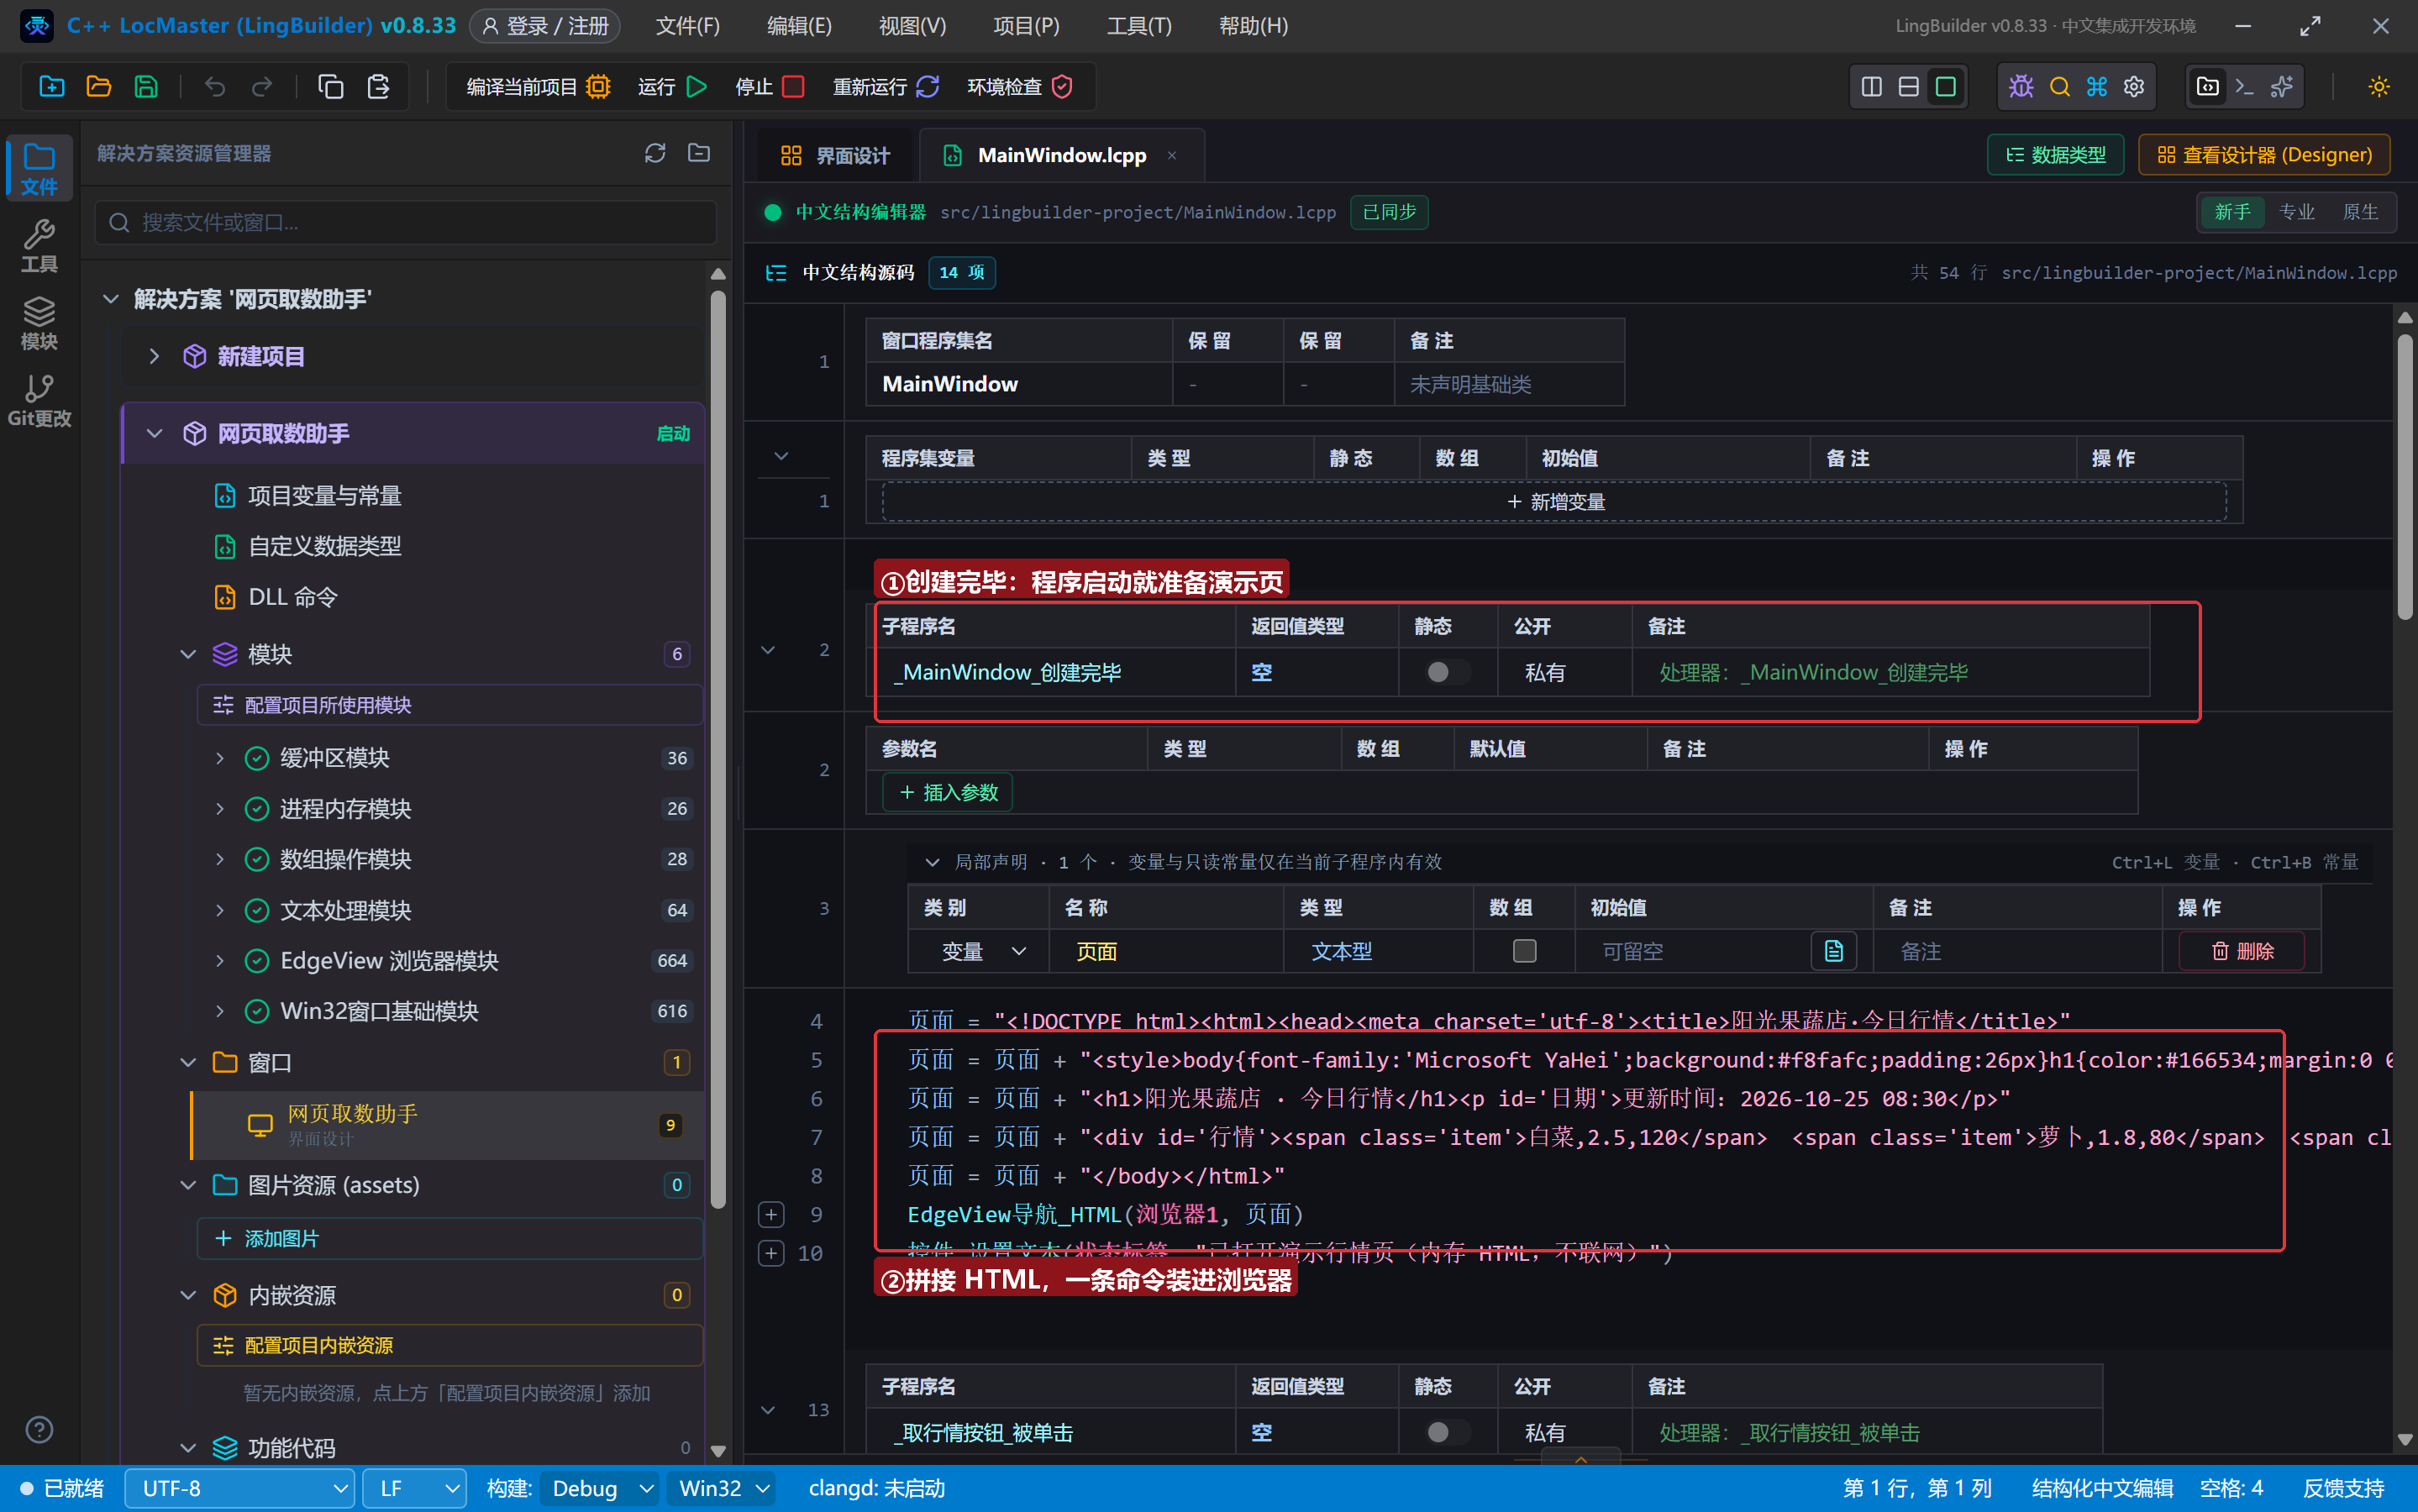The image size is (2418, 1512).
Task: Open the 模块 sidebar panel
Action: click(39, 324)
